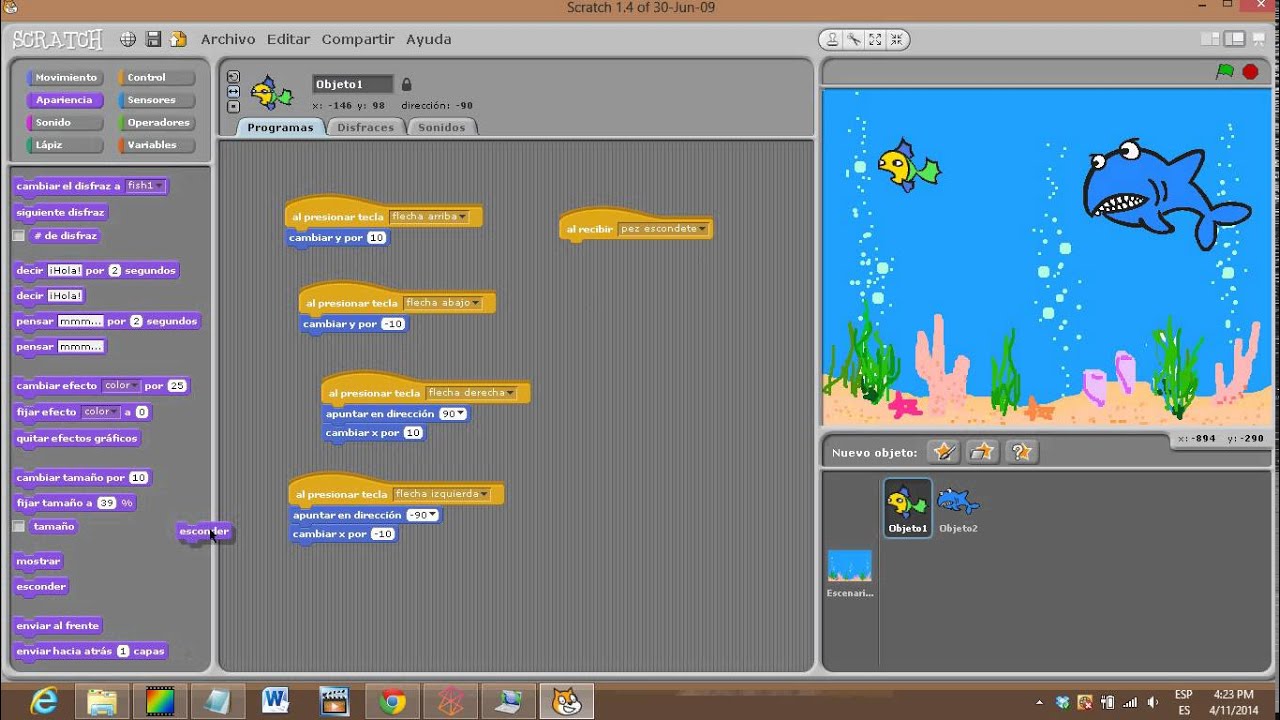Switch to small stage view mode

click(1210, 39)
